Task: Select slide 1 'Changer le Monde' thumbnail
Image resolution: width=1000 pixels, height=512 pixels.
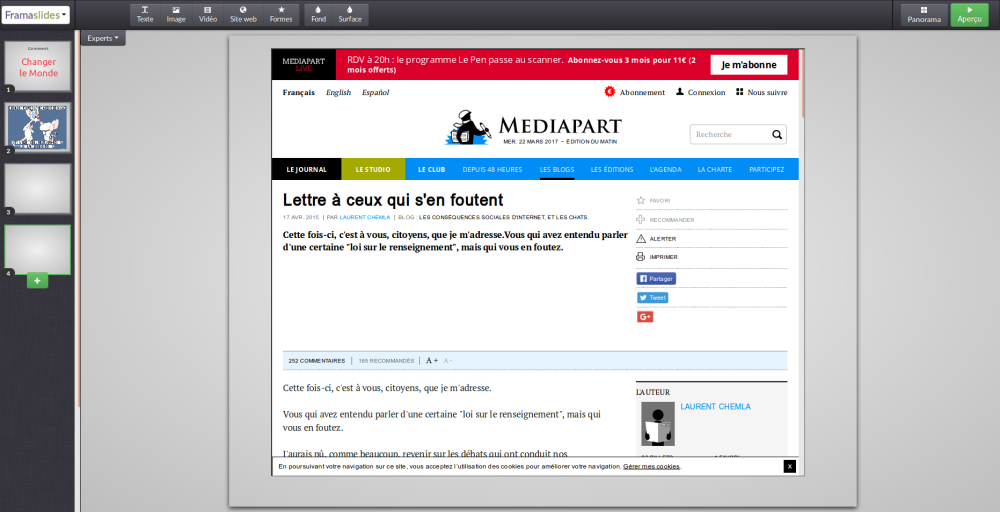Action: pos(38,66)
